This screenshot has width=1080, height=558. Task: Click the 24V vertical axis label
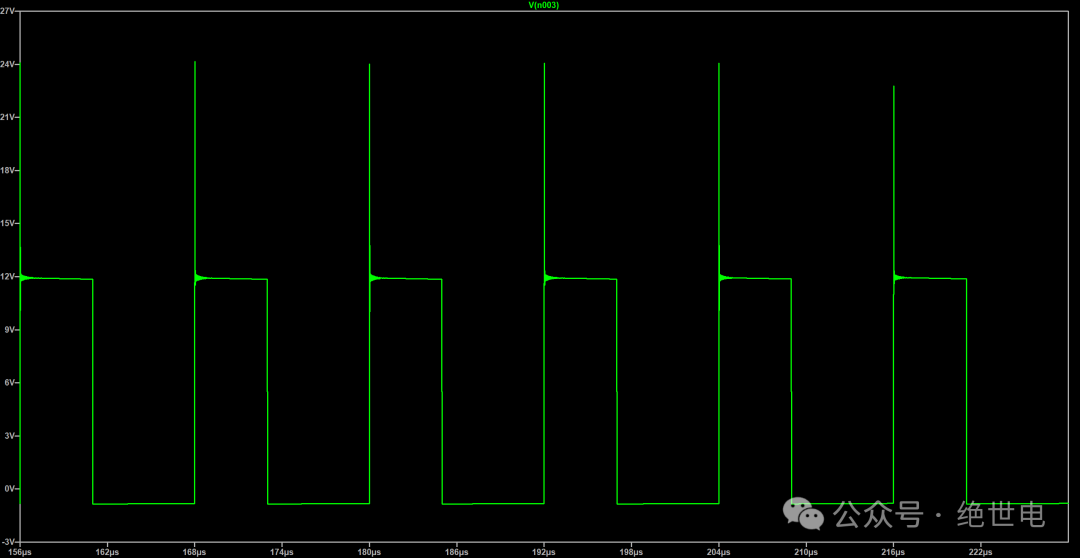pyautogui.click(x=9, y=65)
